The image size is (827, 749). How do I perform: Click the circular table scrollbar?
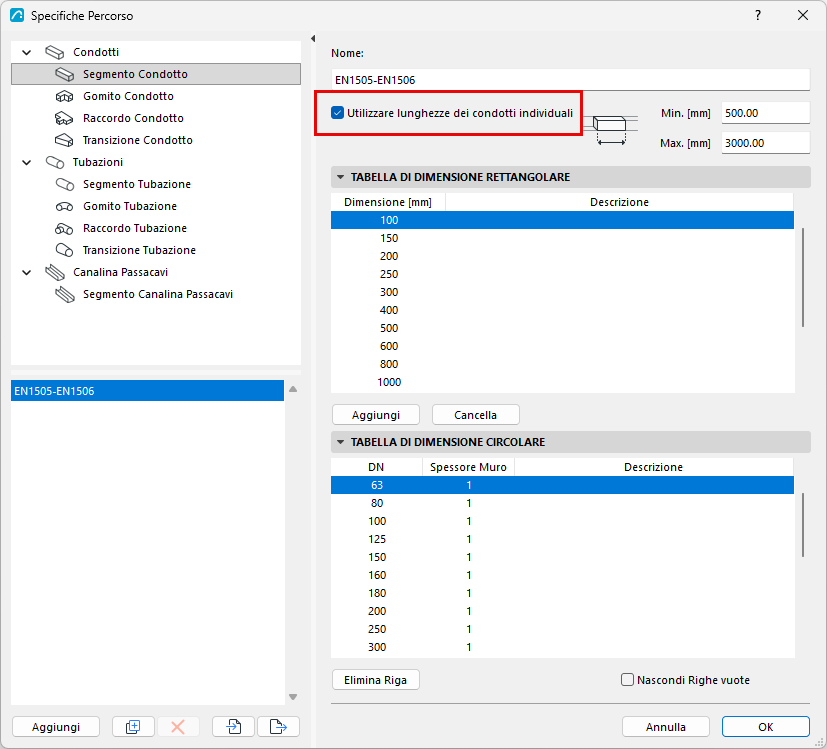[803, 525]
